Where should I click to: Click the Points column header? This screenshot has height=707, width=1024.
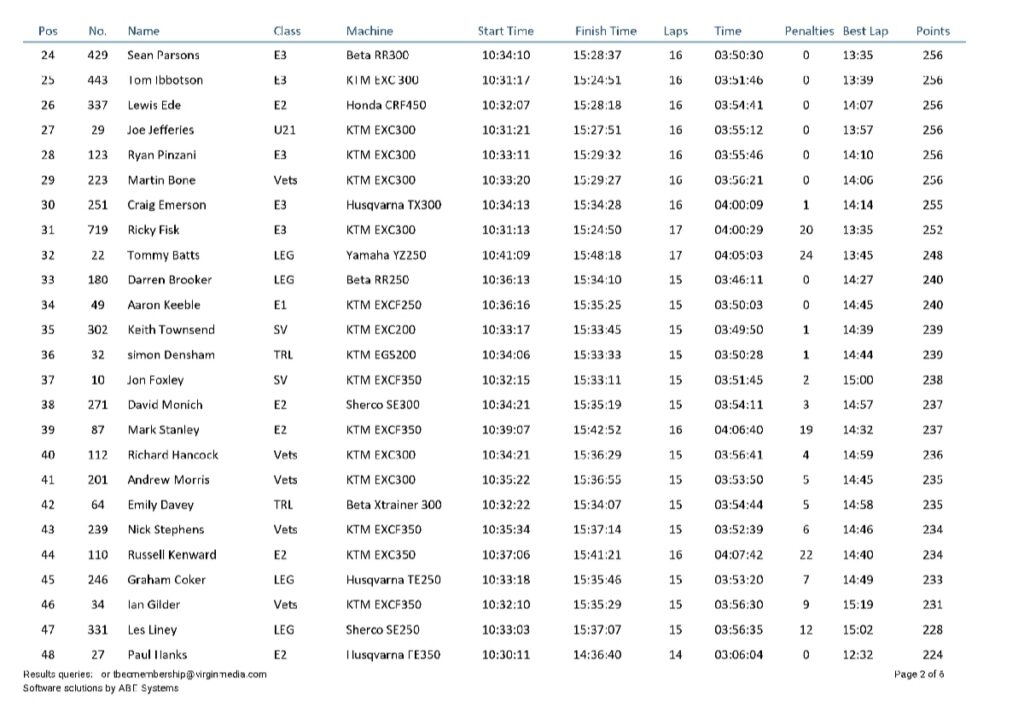[x=933, y=31]
